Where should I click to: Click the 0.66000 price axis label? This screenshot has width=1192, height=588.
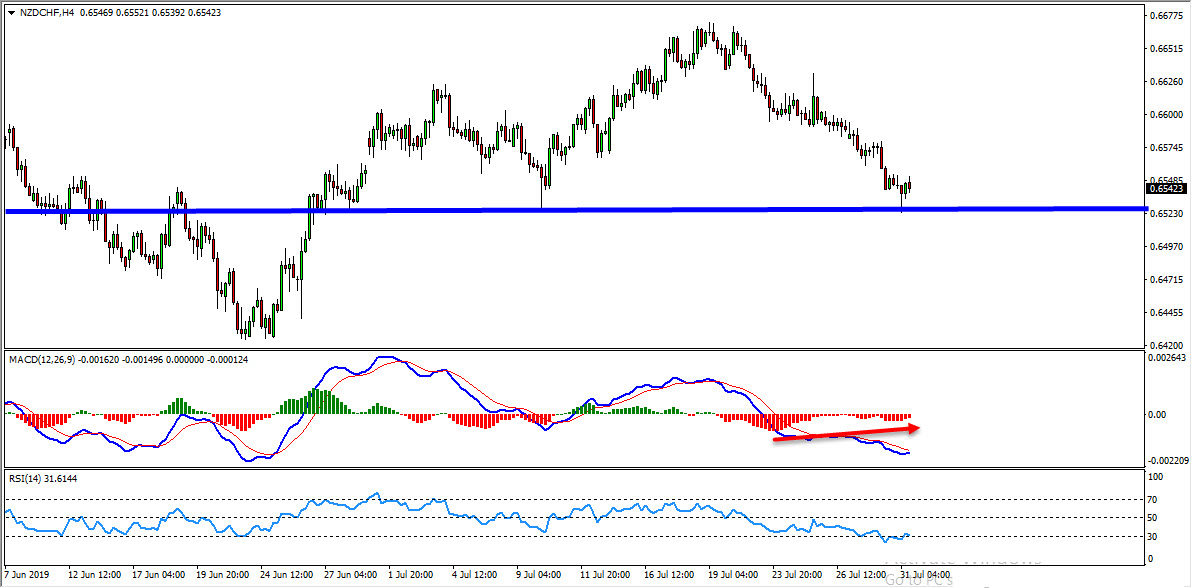pyautogui.click(x=1166, y=115)
